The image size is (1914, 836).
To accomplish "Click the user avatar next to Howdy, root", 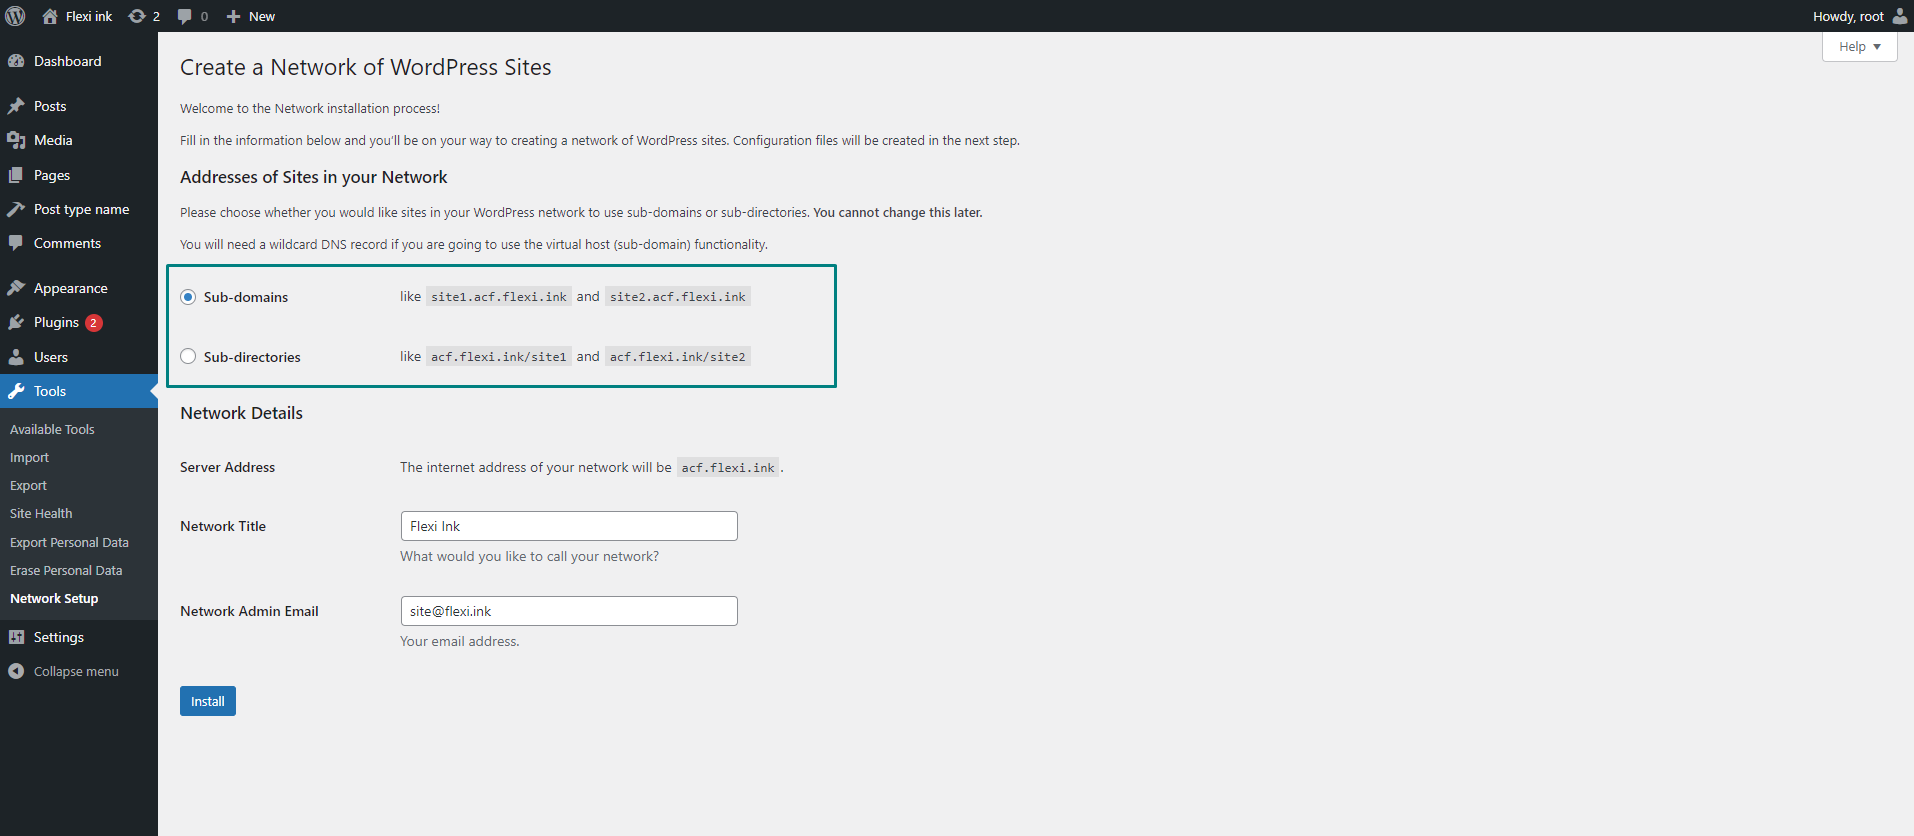I will point(1899,16).
